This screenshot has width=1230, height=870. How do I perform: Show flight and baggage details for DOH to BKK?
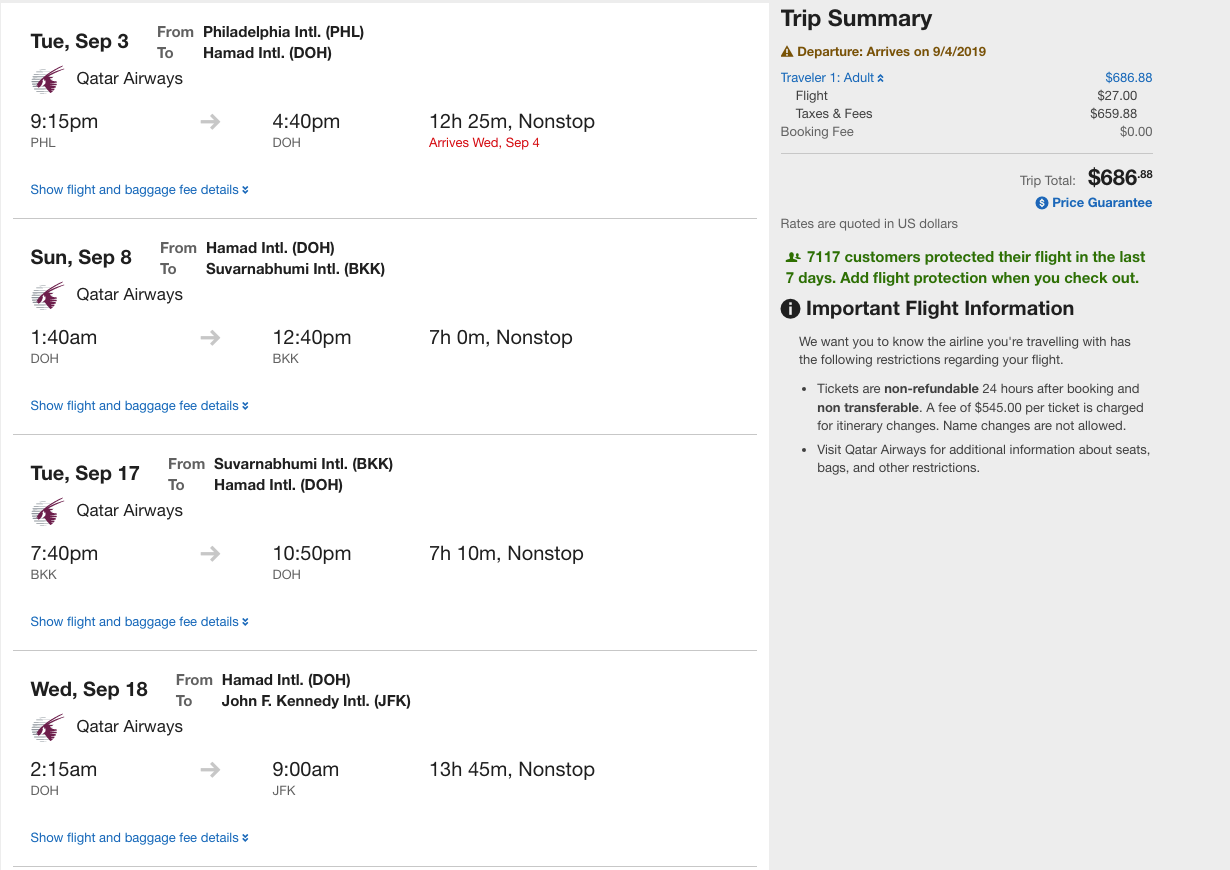(x=139, y=406)
